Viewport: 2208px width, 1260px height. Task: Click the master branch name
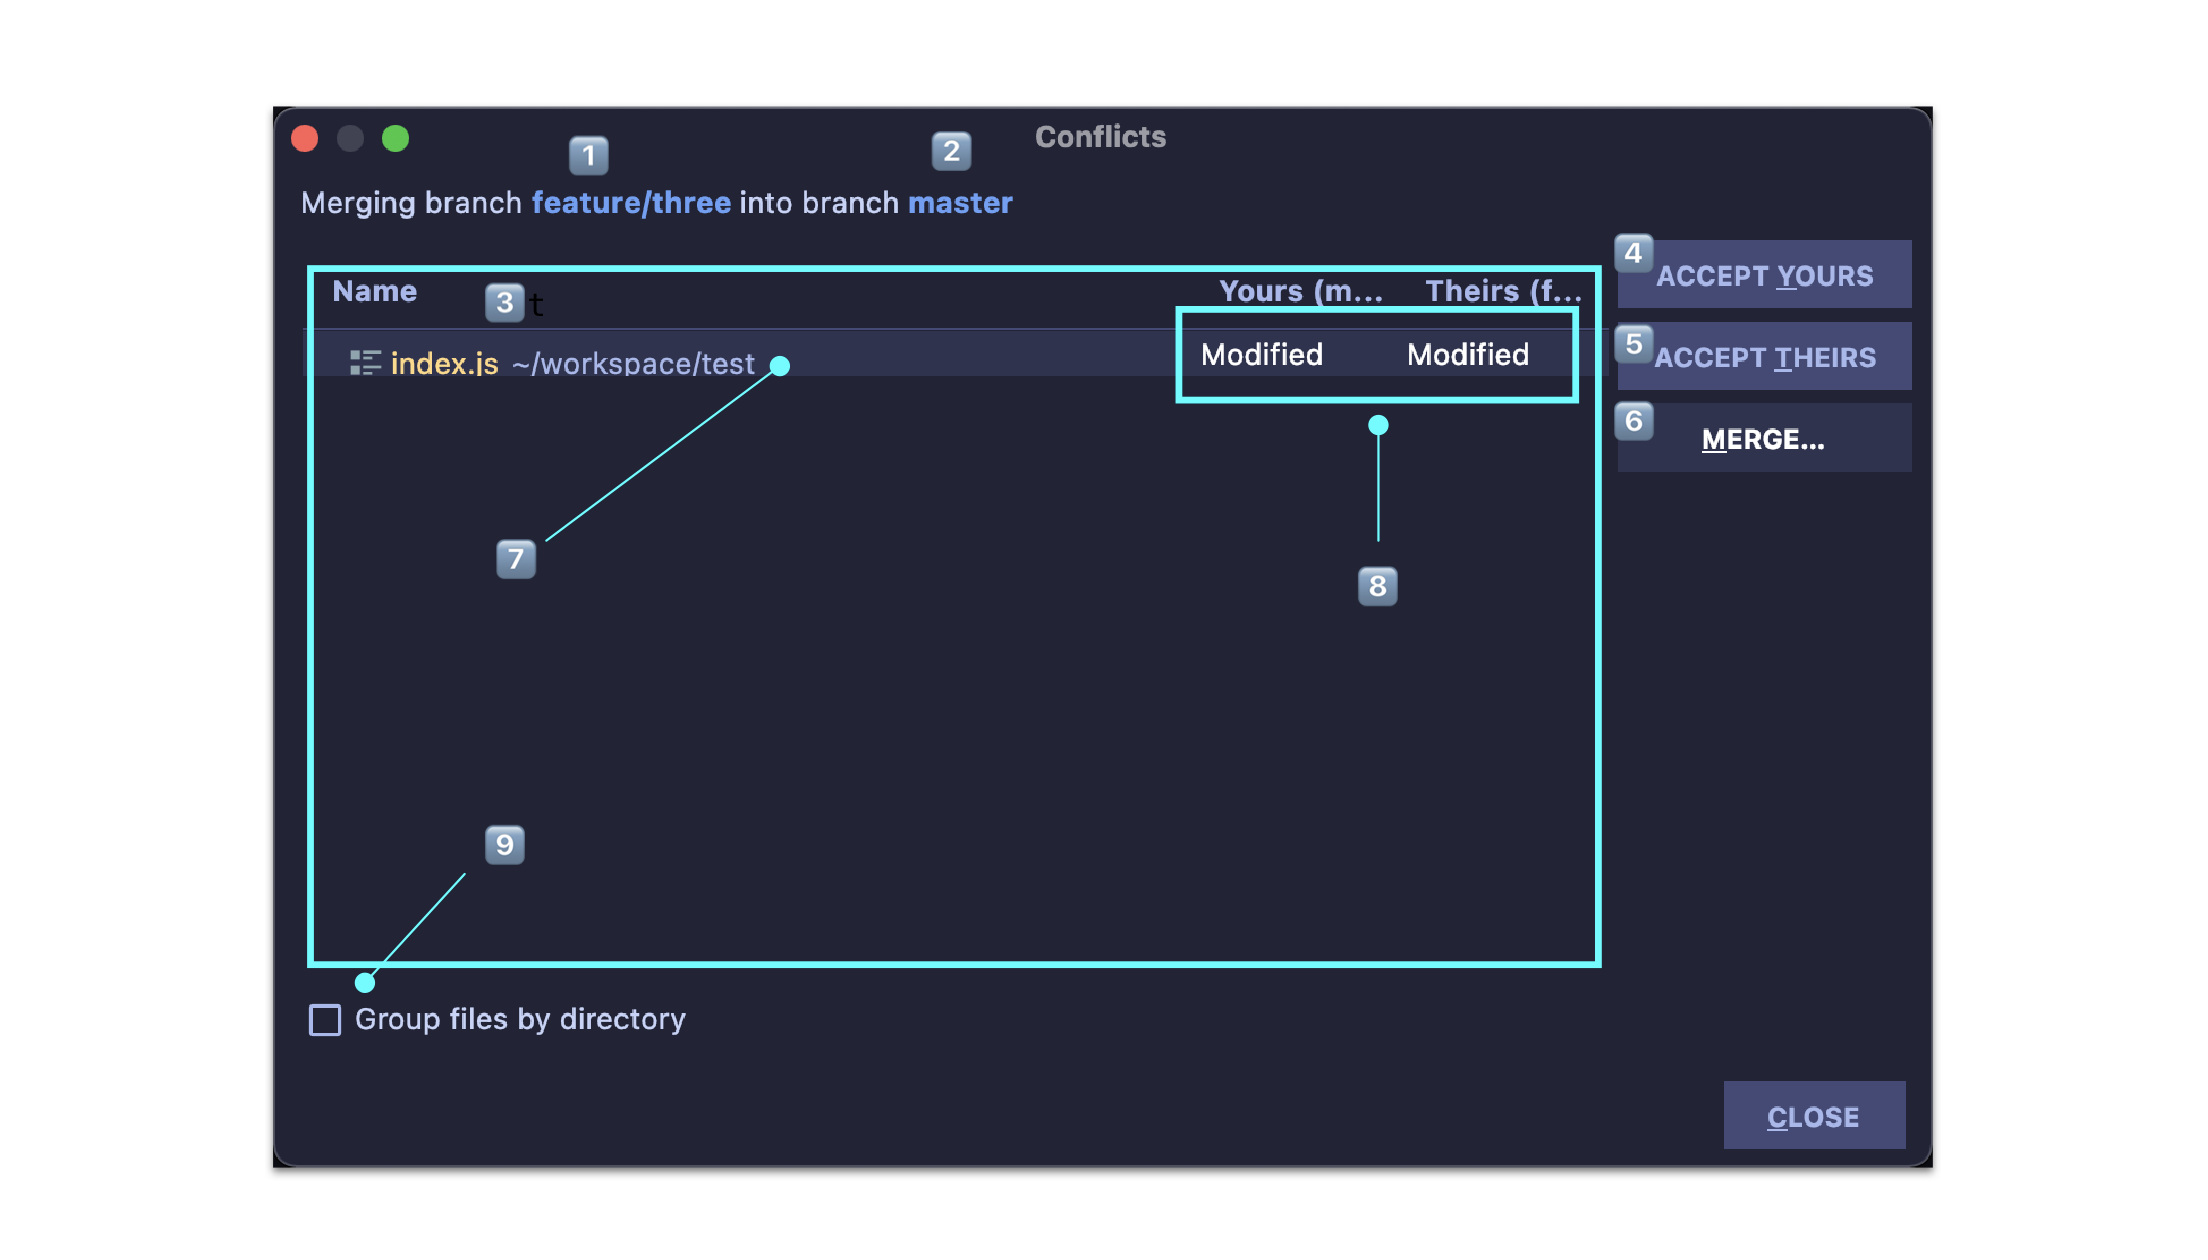pyautogui.click(x=960, y=202)
